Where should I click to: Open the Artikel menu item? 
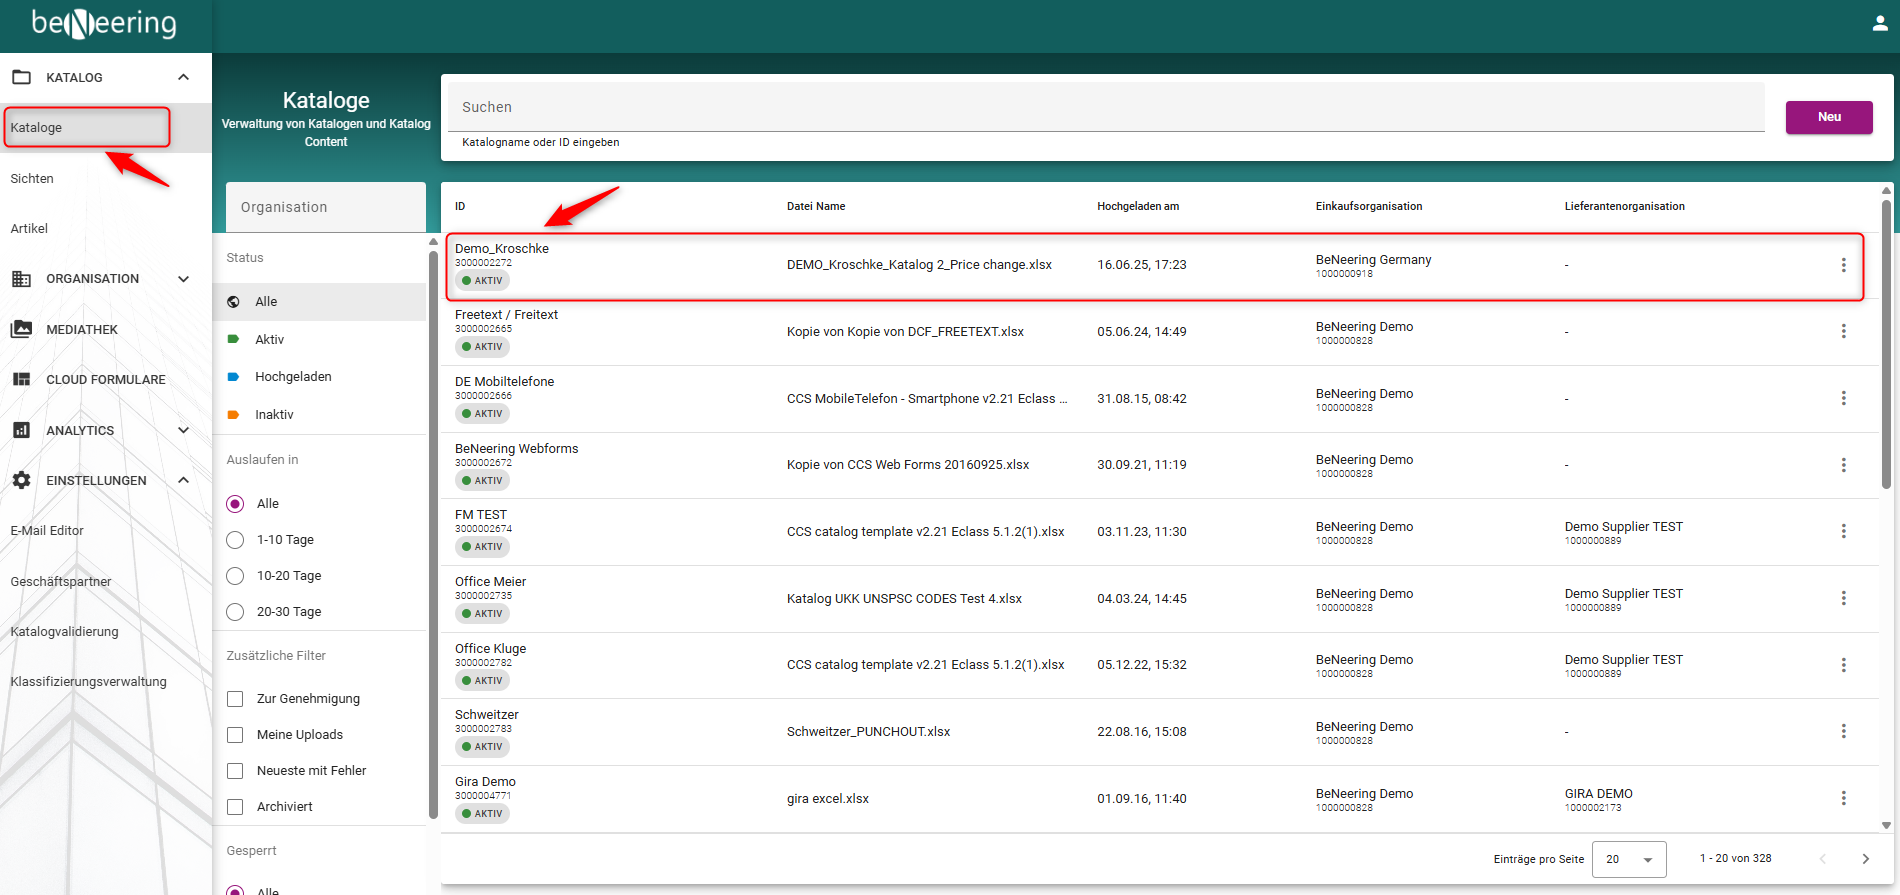pos(29,229)
